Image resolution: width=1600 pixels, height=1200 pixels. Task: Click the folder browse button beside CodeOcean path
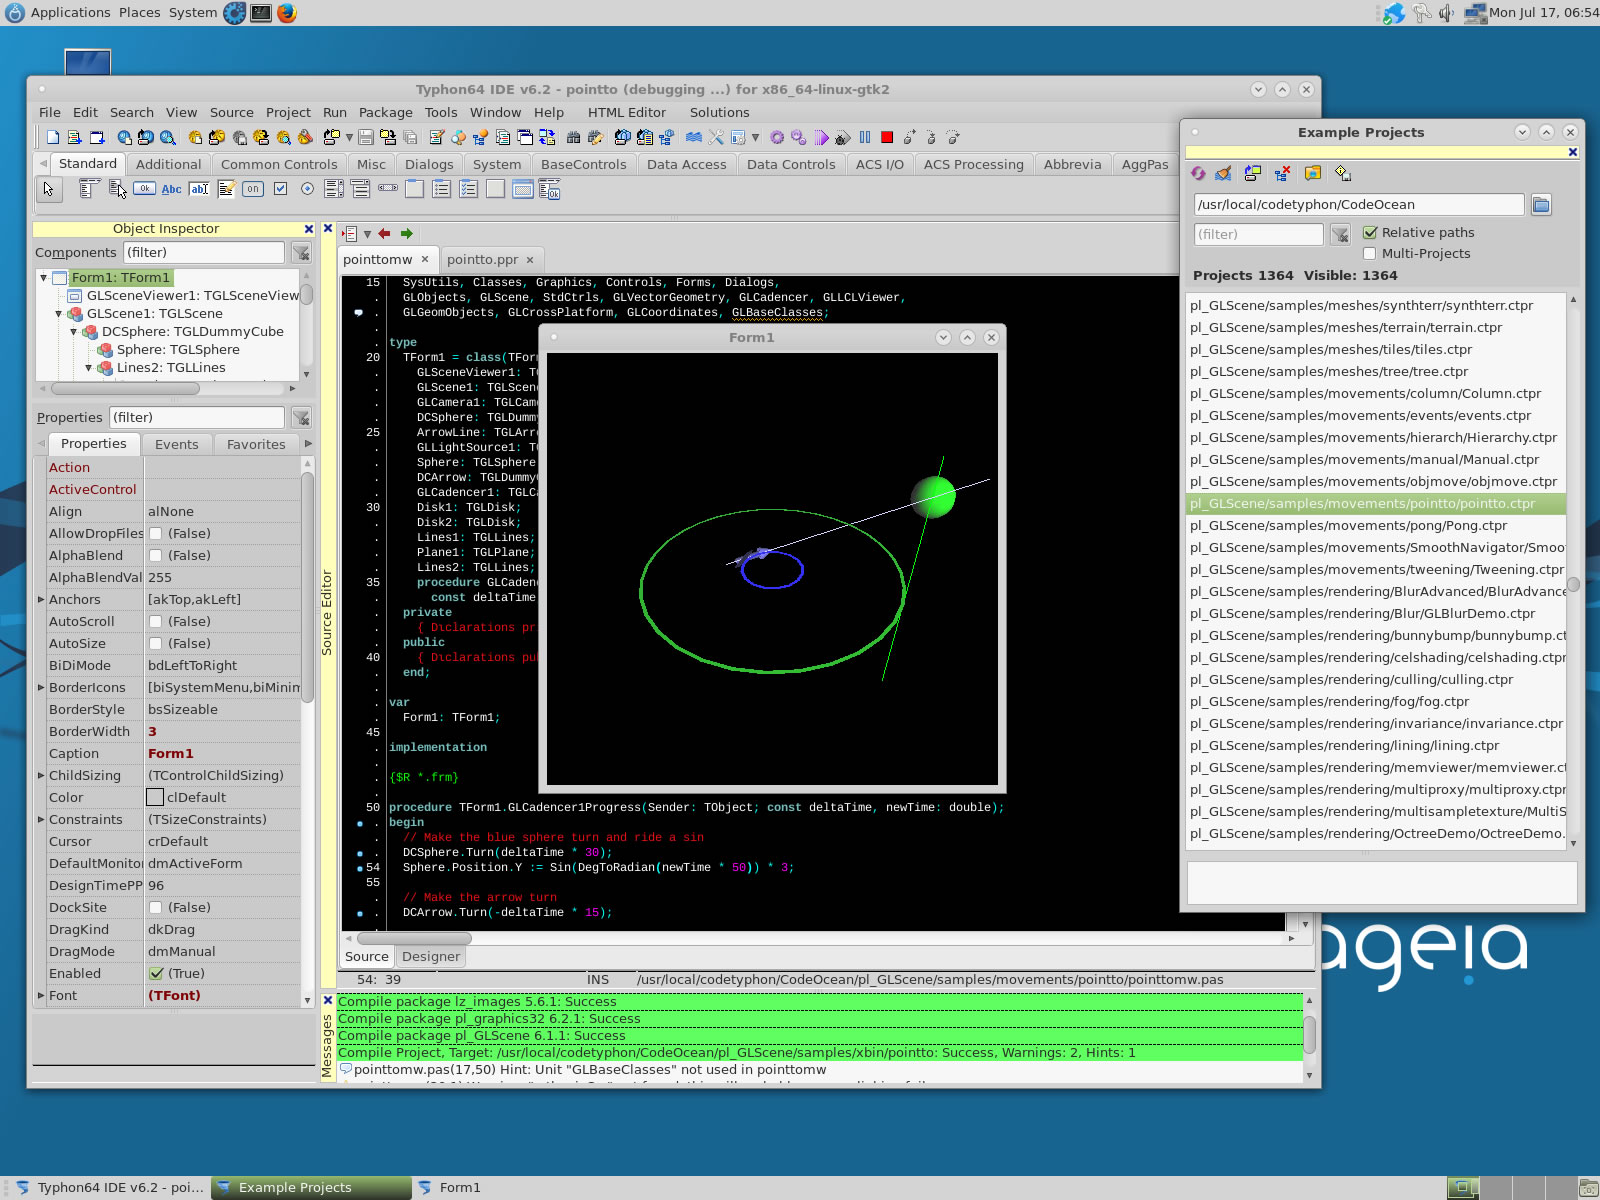click(x=1541, y=205)
